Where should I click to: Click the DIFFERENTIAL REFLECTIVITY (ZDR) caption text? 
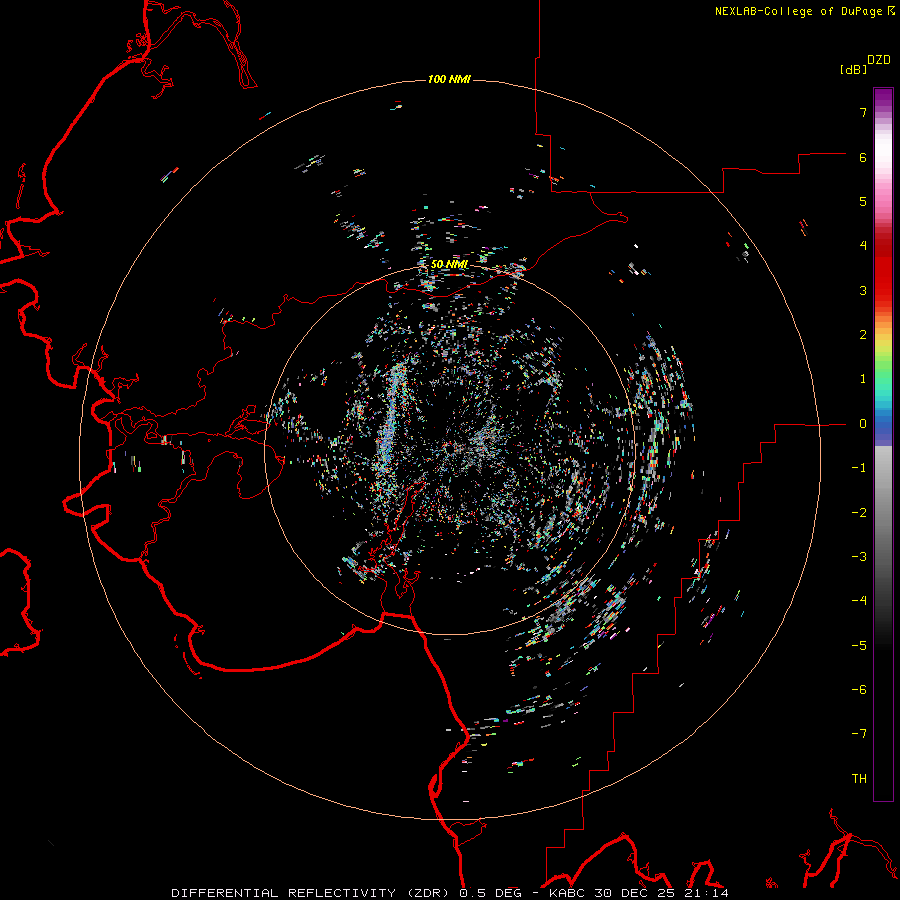(x=312, y=893)
